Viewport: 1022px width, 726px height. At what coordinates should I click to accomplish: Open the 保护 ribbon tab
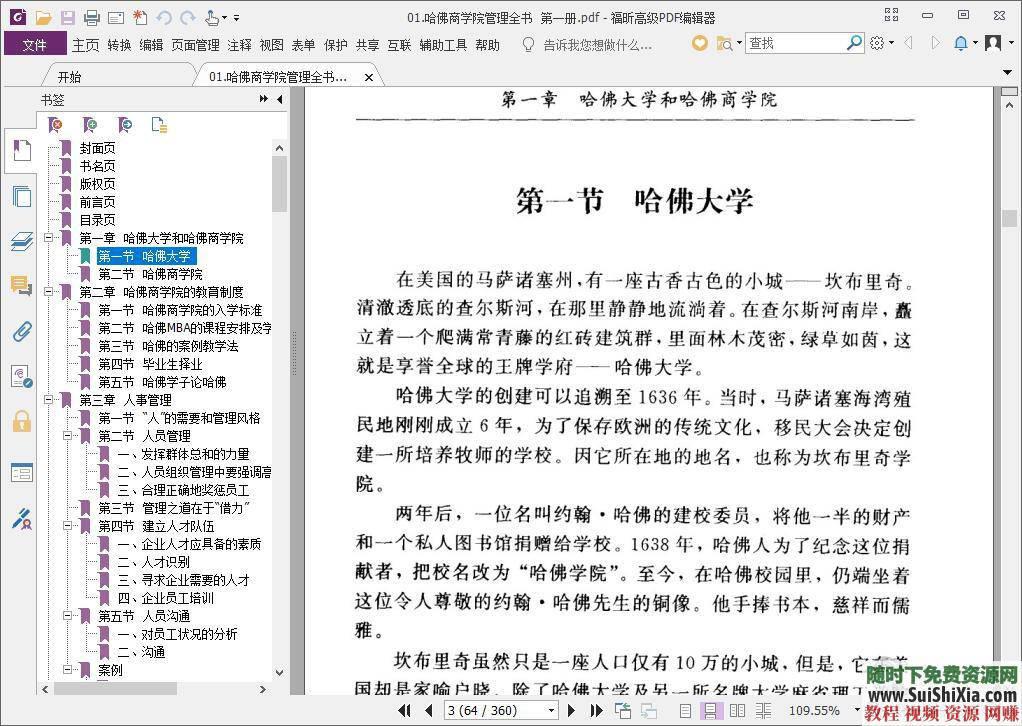click(336, 44)
